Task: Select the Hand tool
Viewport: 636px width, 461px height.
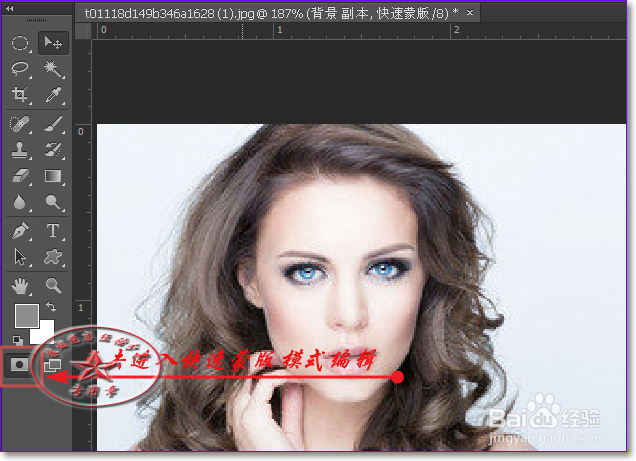Action: click(x=20, y=286)
